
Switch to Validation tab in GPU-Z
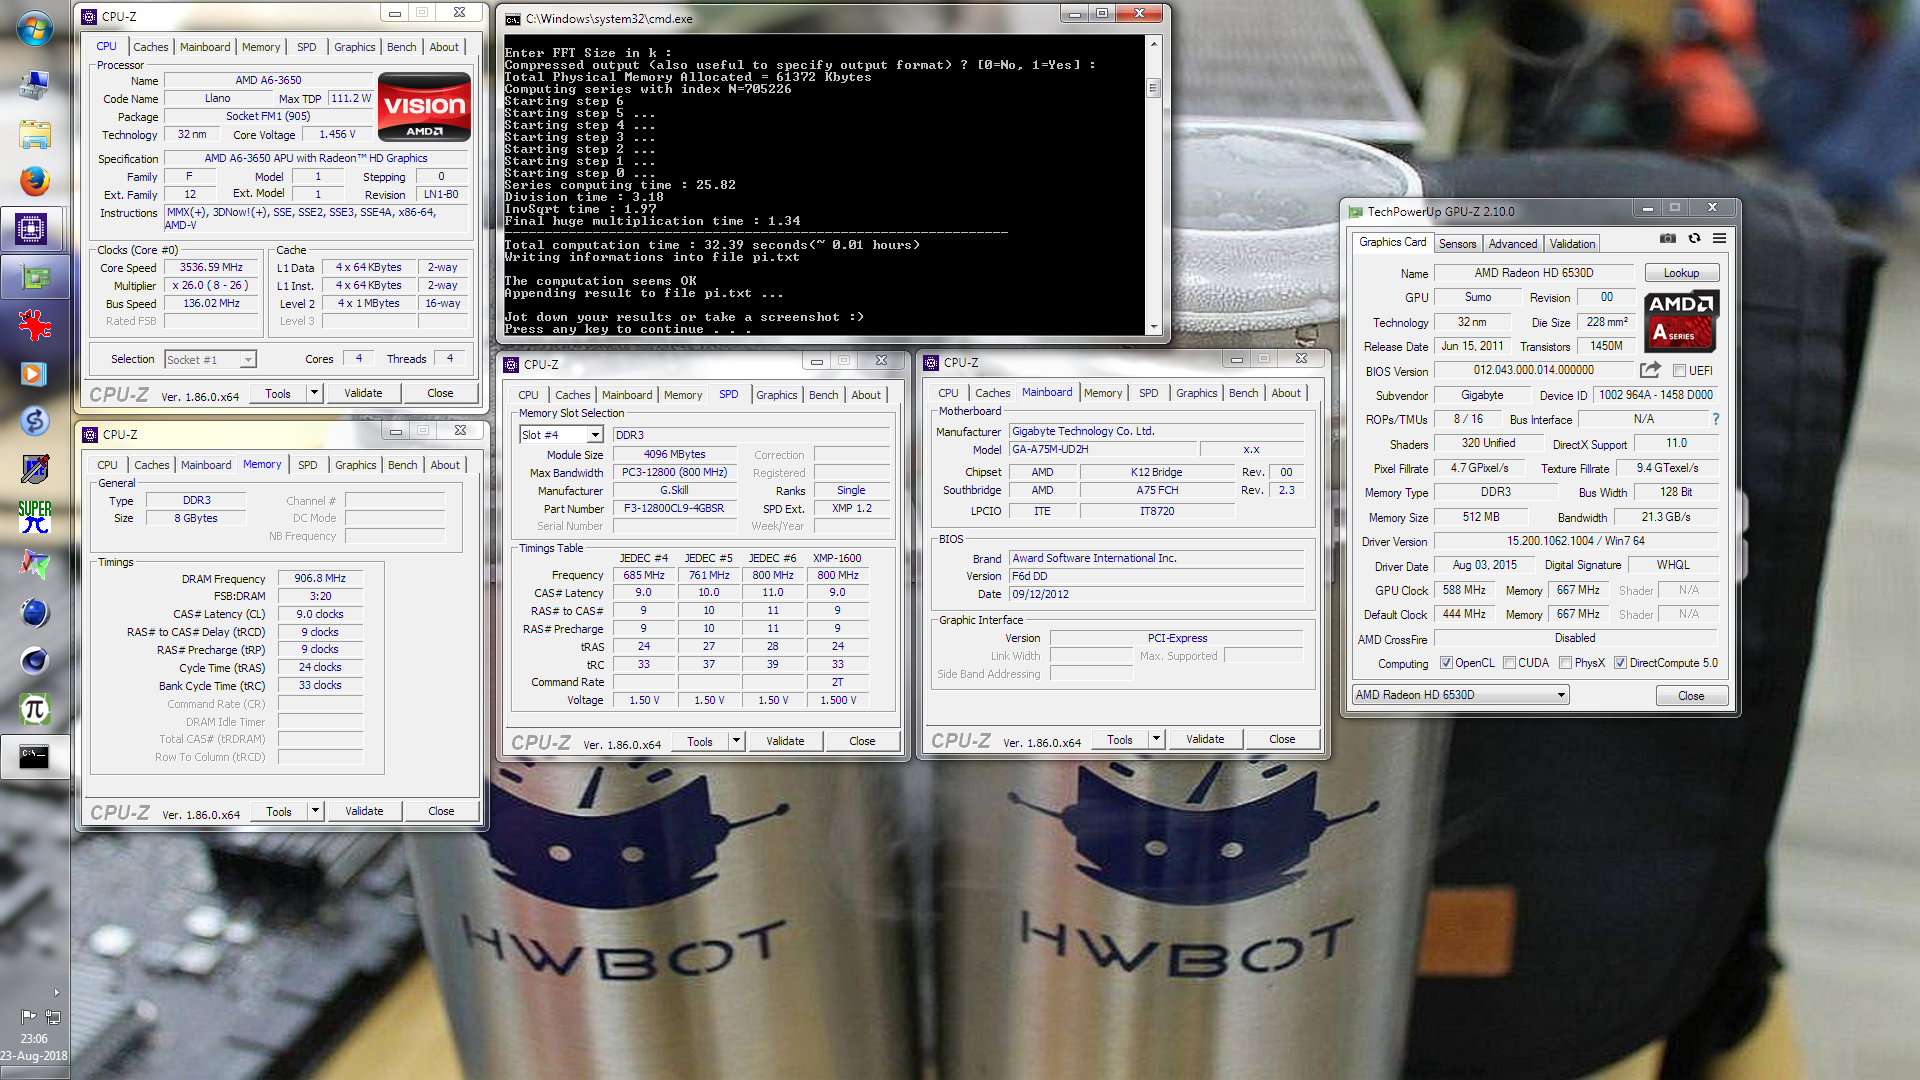coord(1572,244)
